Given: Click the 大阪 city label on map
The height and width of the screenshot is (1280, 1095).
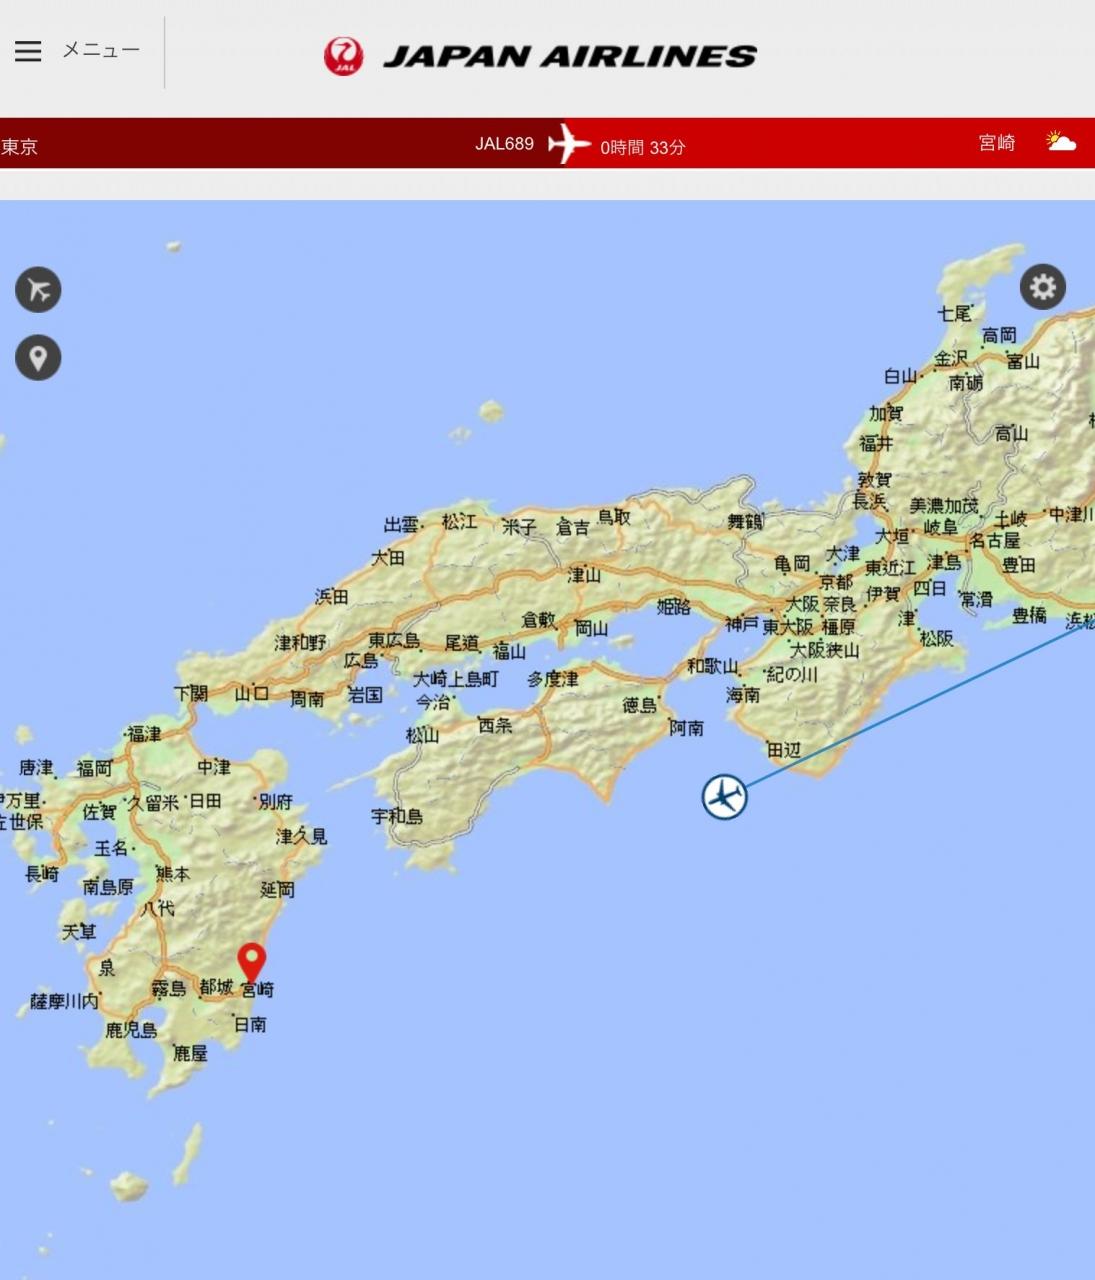Looking at the screenshot, I should tap(803, 604).
